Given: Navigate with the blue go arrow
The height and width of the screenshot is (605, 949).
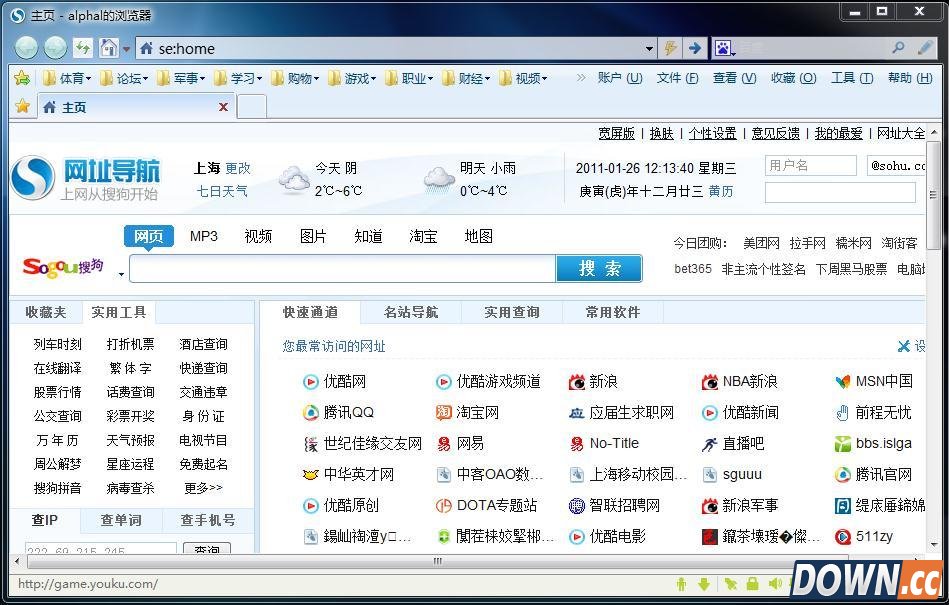Looking at the screenshot, I should click(695, 48).
